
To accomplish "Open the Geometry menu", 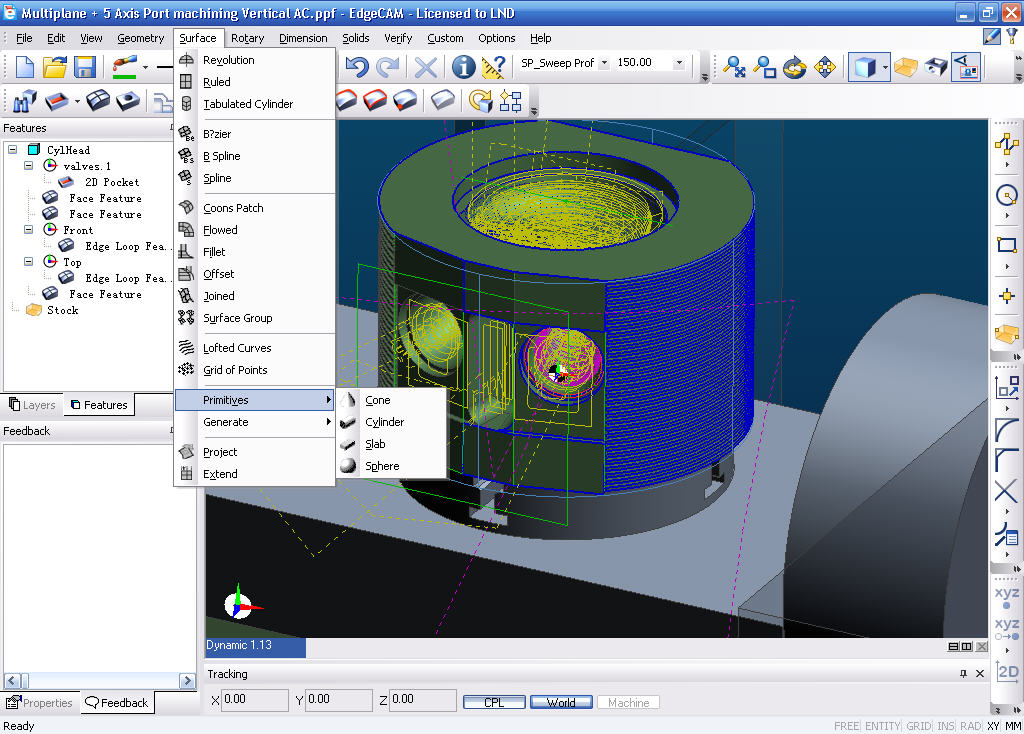I will click(x=140, y=38).
